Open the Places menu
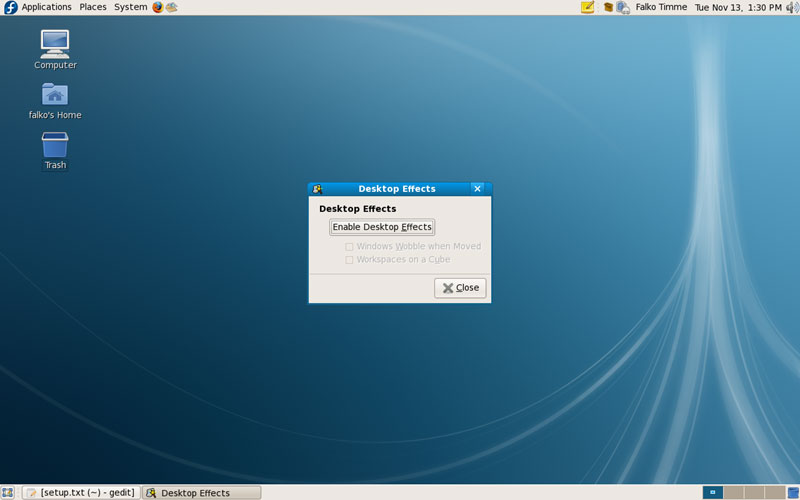Screen dimensions: 800x500 93,7
